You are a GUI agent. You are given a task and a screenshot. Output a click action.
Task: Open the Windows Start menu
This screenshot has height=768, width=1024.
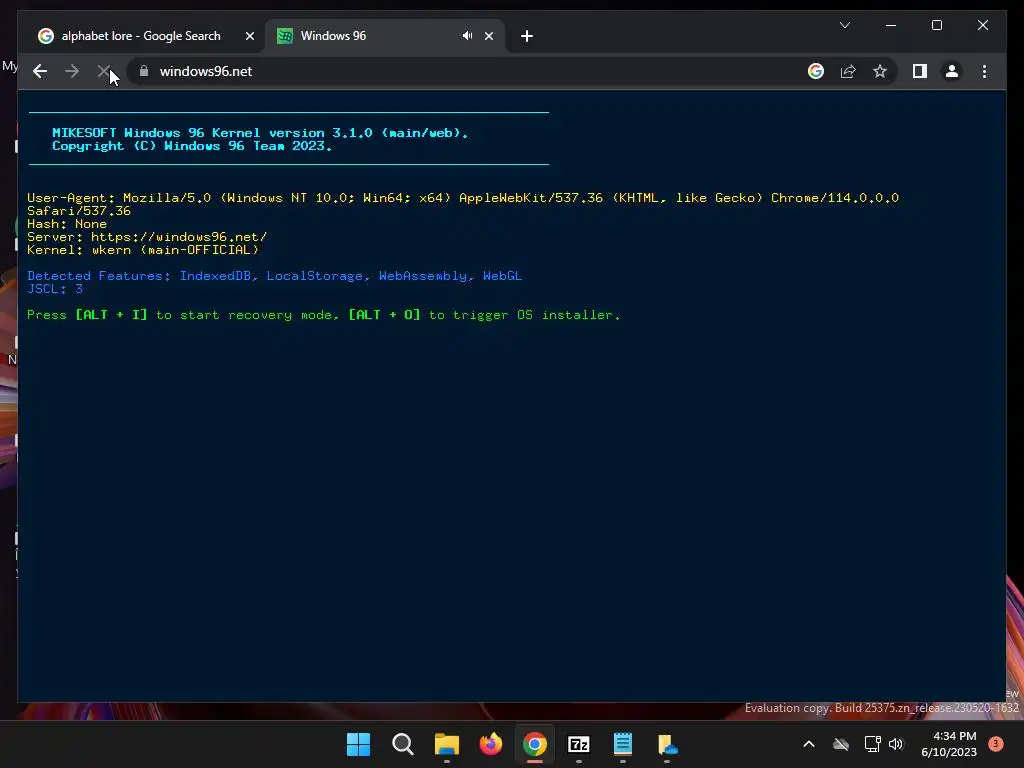click(x=358, y=744)
